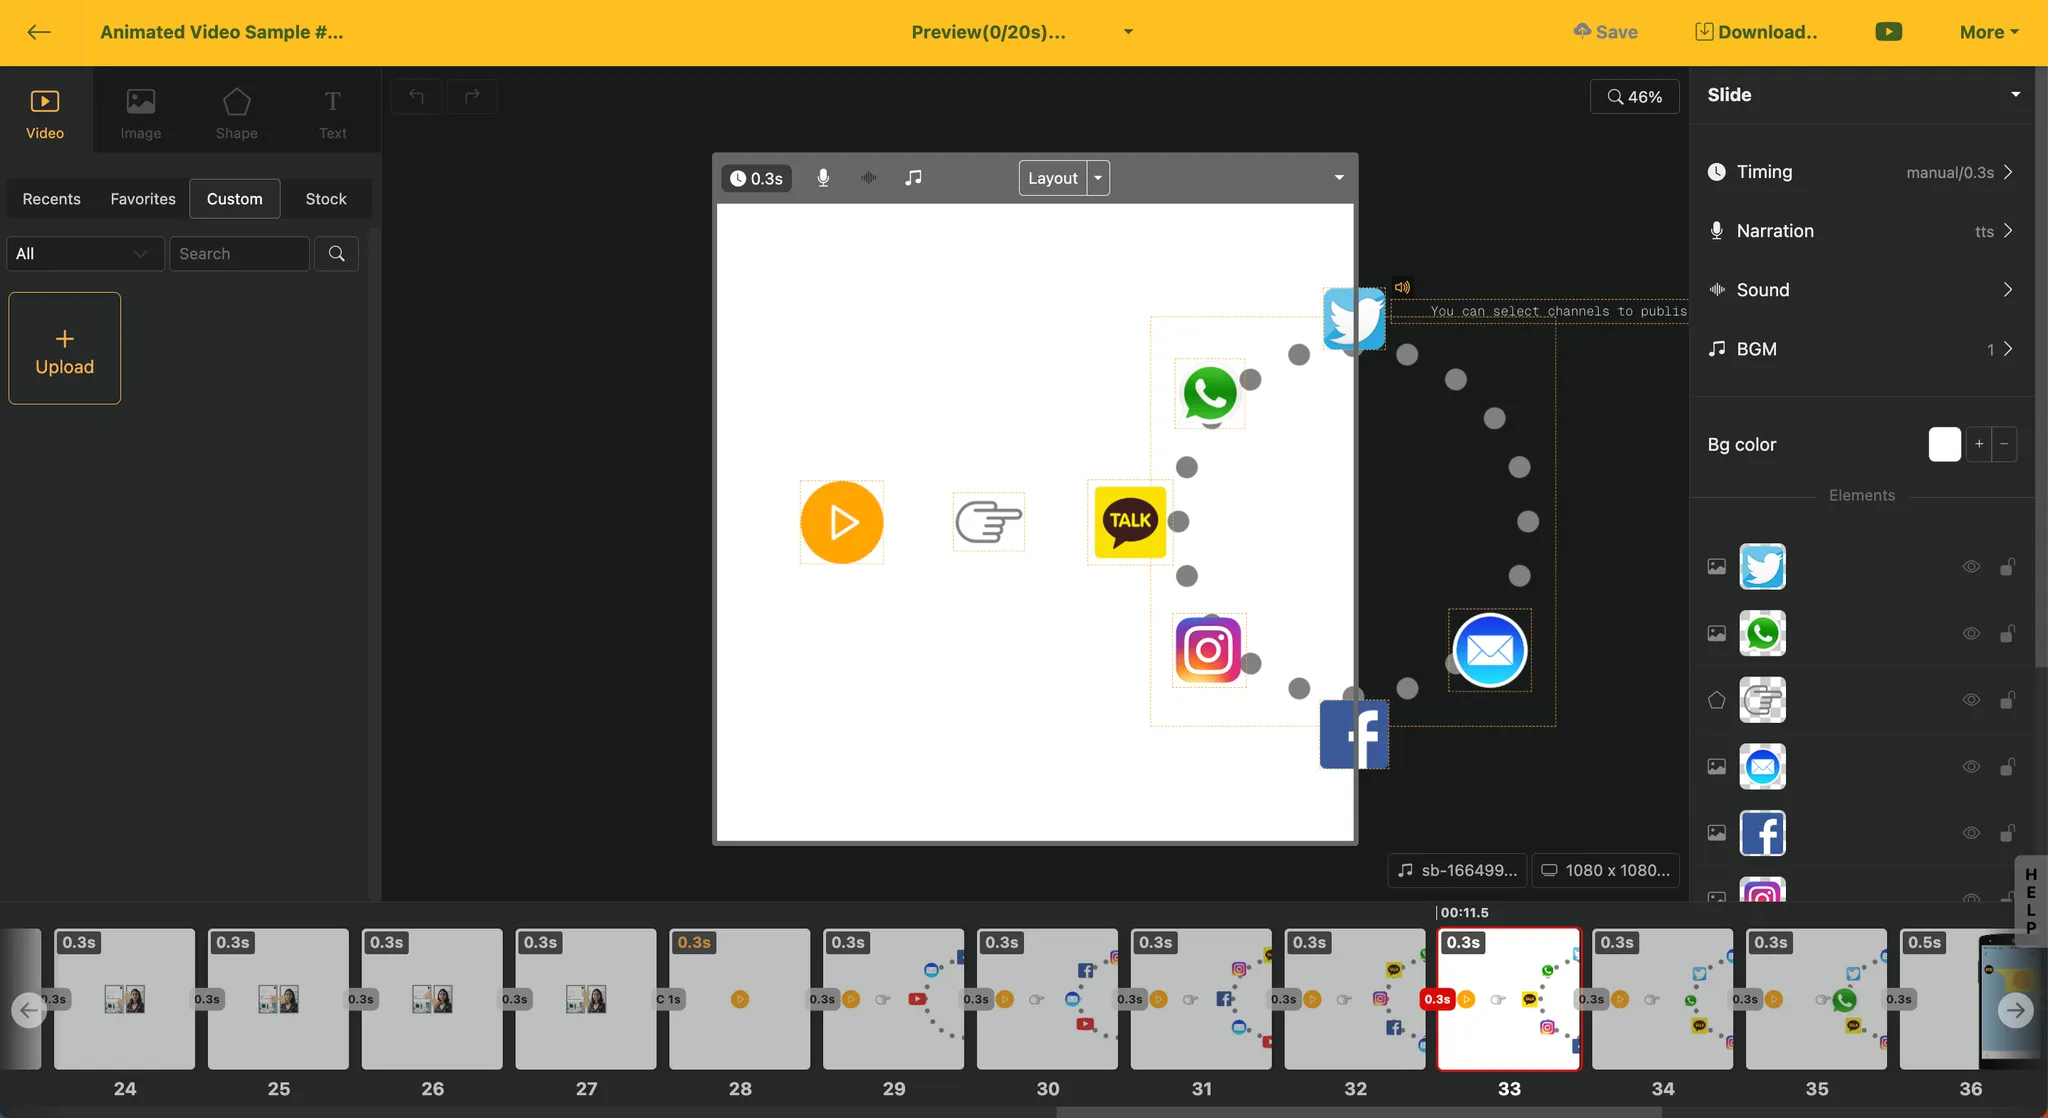The height and width of the screenshot is (1118, 2048).
Task: Click the speaker icon above the narration text
Action: (1403, 287)
